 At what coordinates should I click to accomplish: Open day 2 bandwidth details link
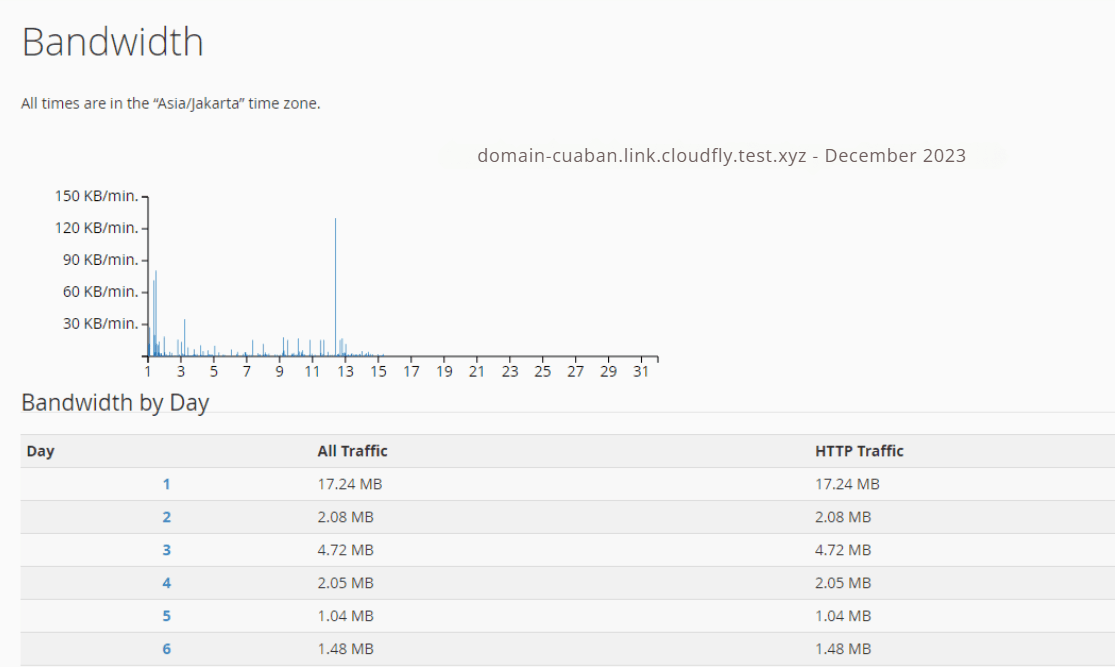166,517
